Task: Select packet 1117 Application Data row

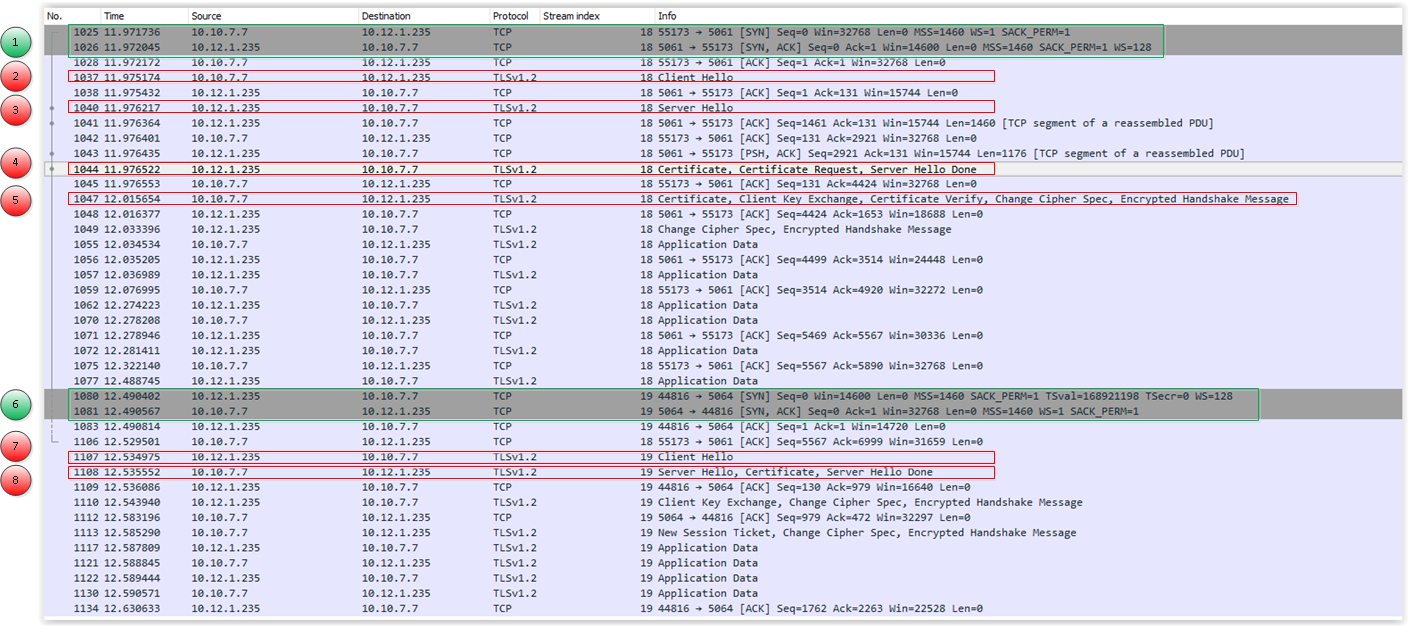Action: 722,548
